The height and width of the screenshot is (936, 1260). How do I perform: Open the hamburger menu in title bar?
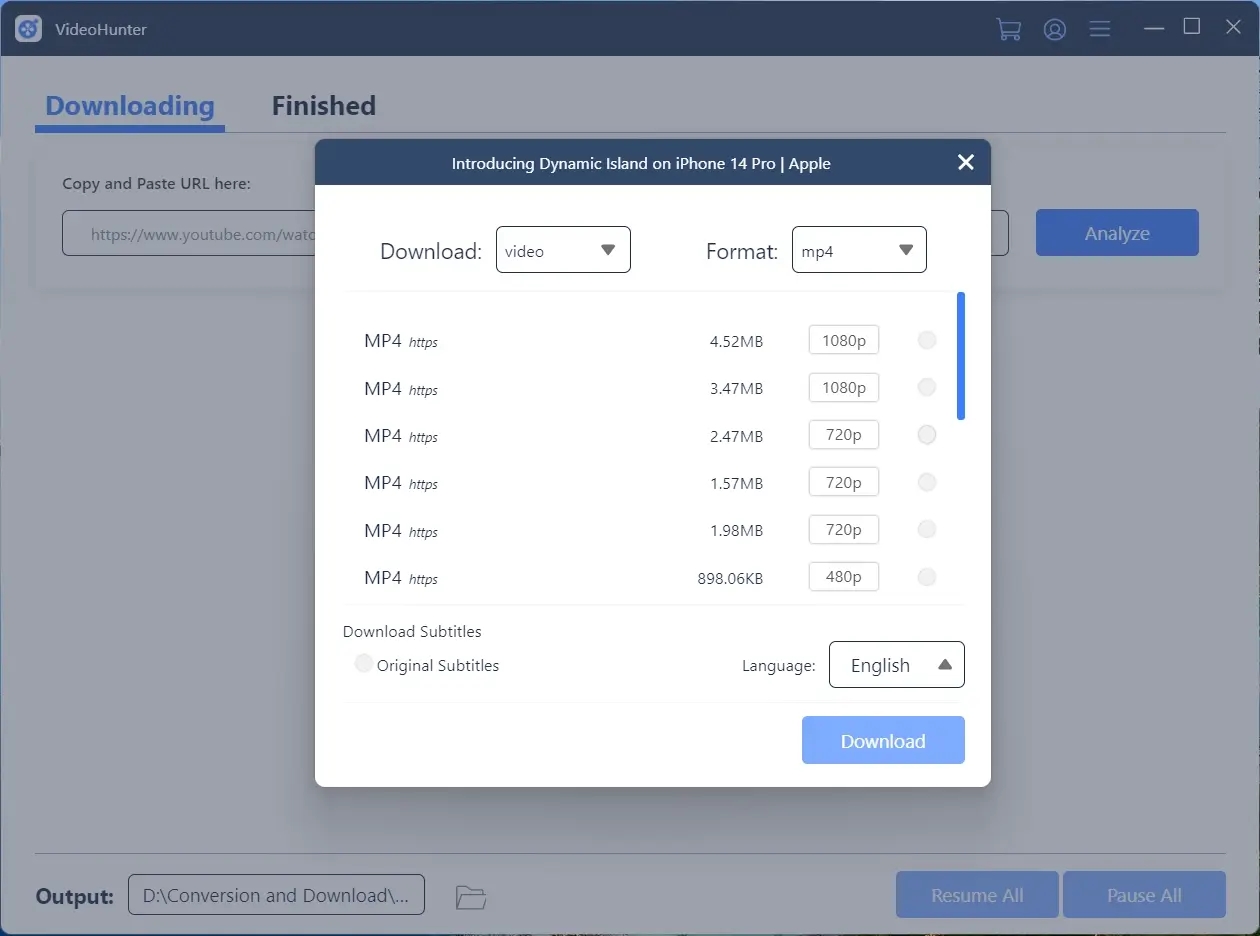coord(1100,29)
